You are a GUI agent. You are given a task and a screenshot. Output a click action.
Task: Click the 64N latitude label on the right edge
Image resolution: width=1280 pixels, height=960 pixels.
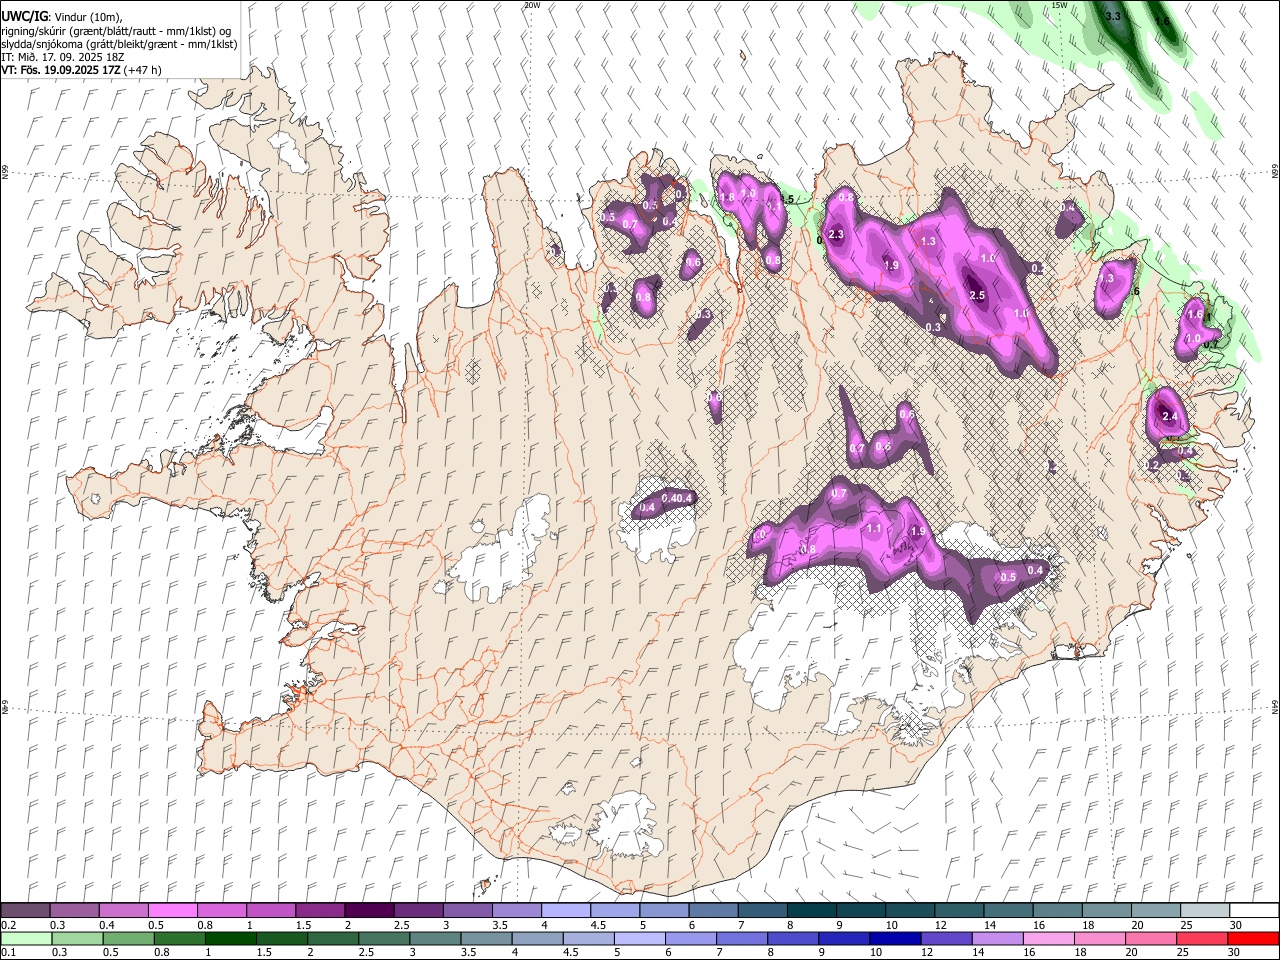(1275, 707)
